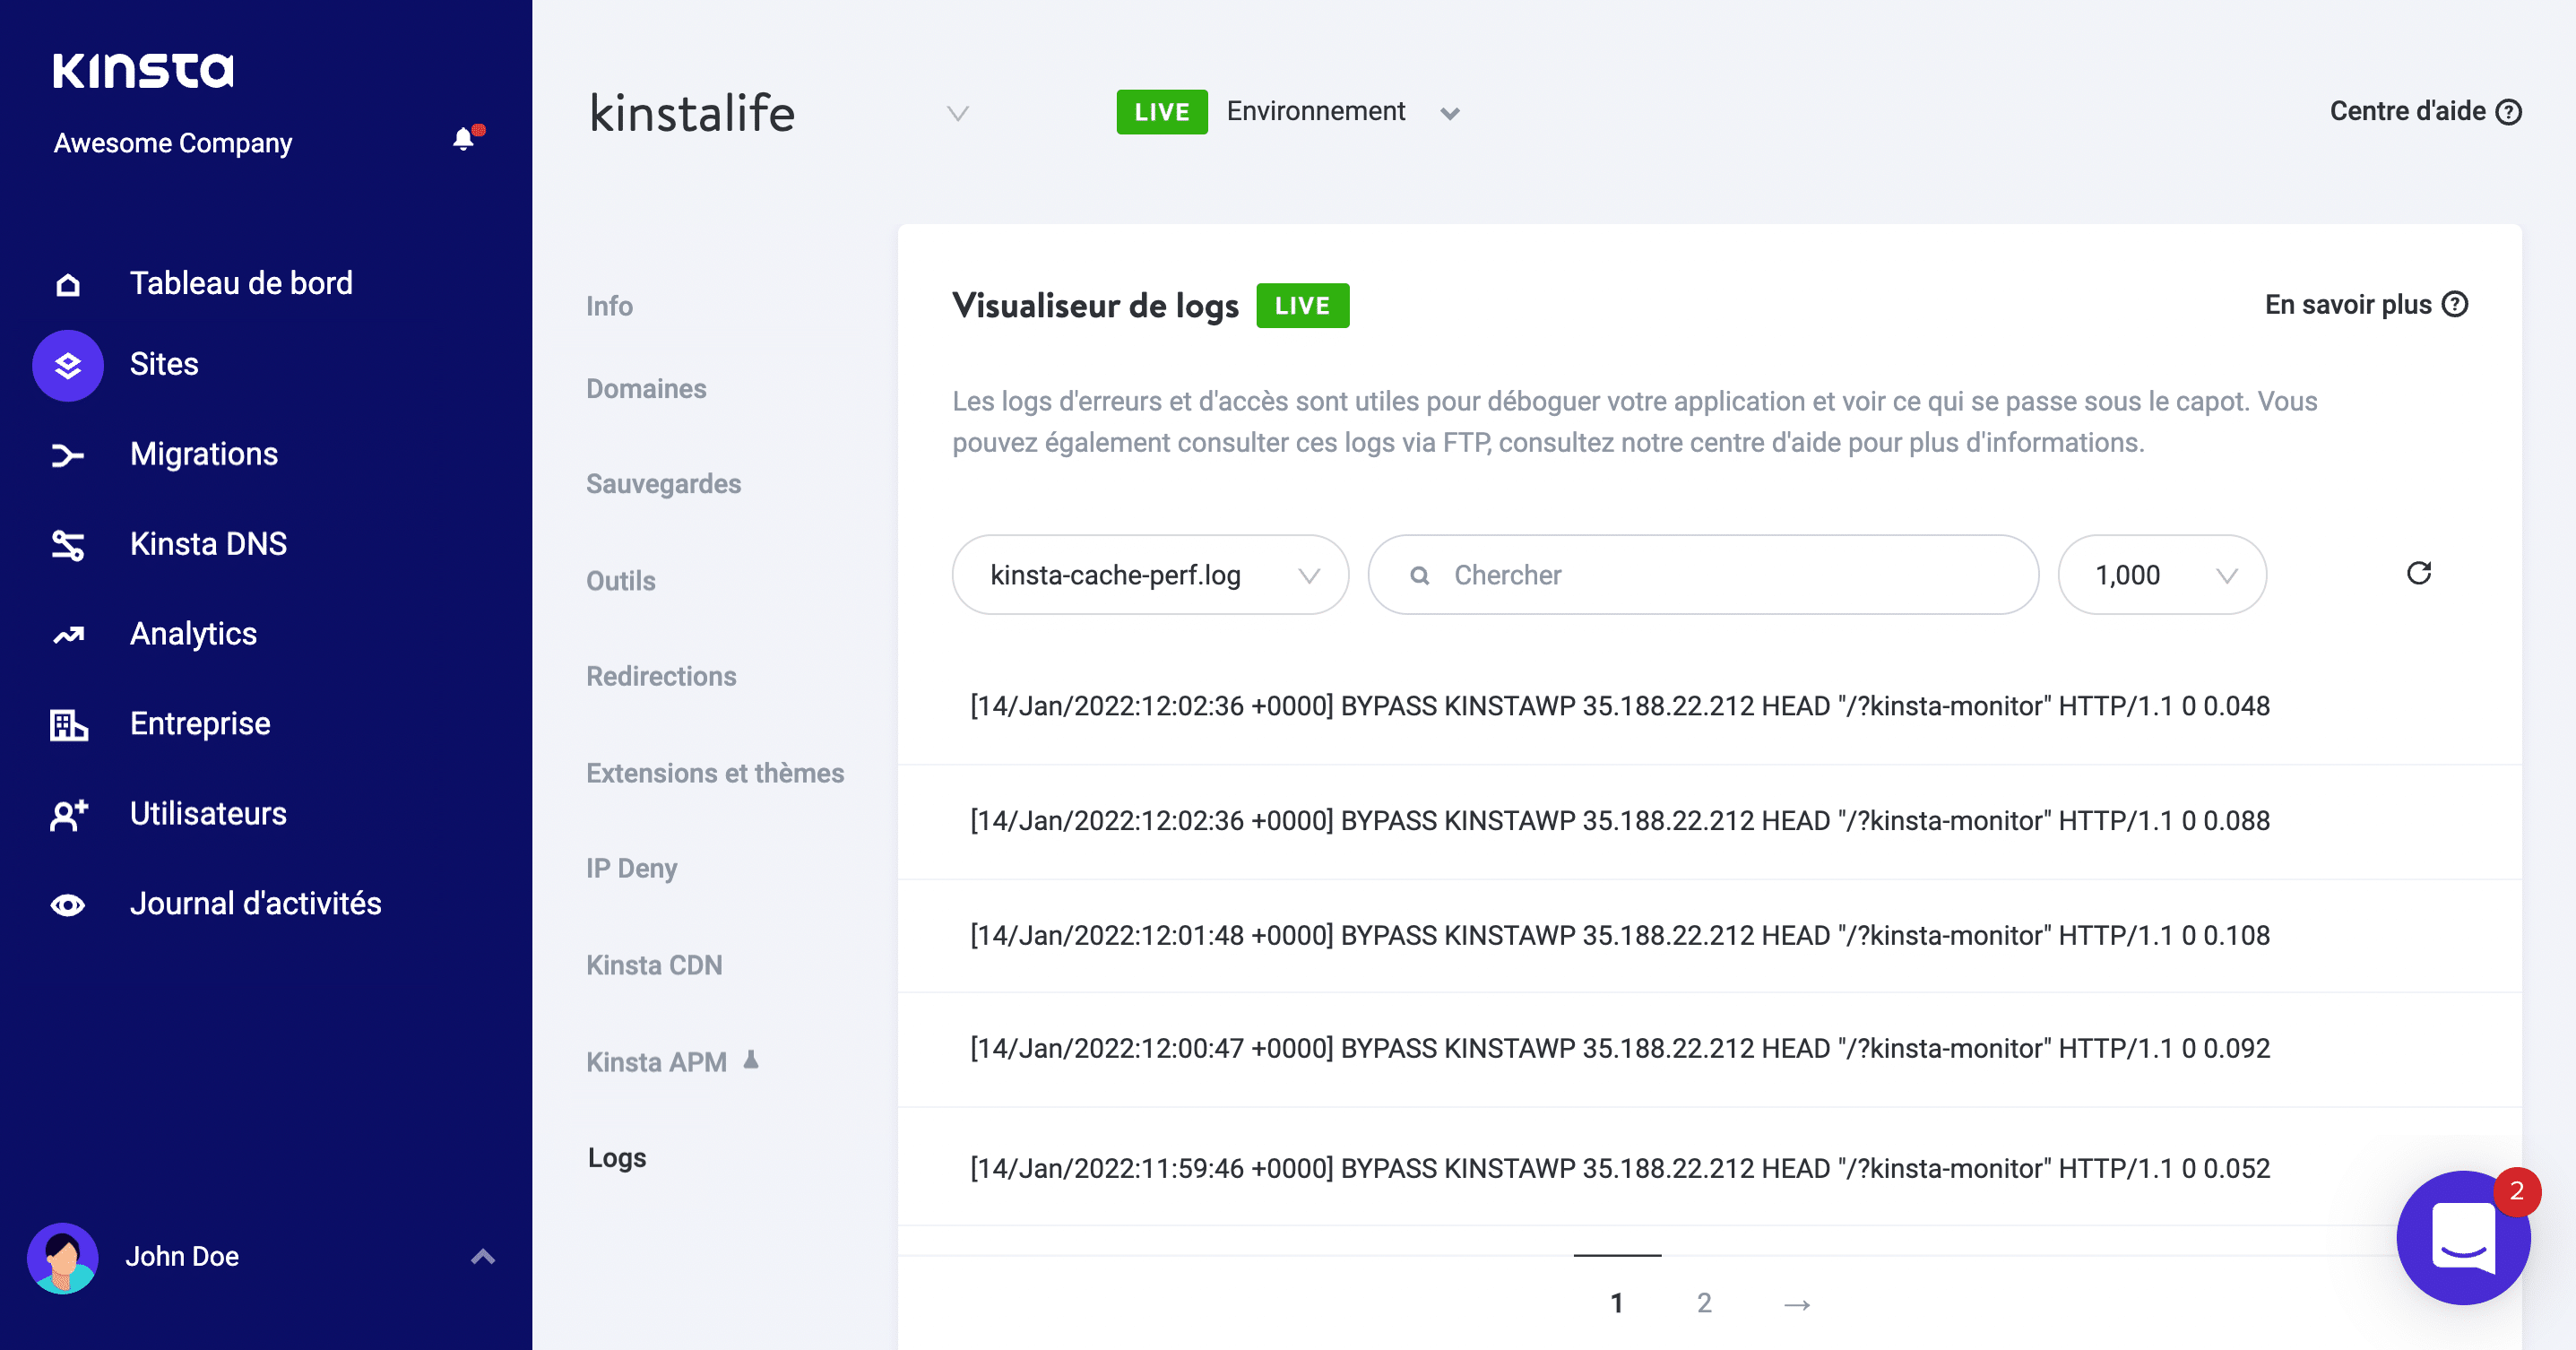The width and height of the screenshot is (2576, 1350).
Task: Open Kinsta DNS via its network icon
Action: 67,545
